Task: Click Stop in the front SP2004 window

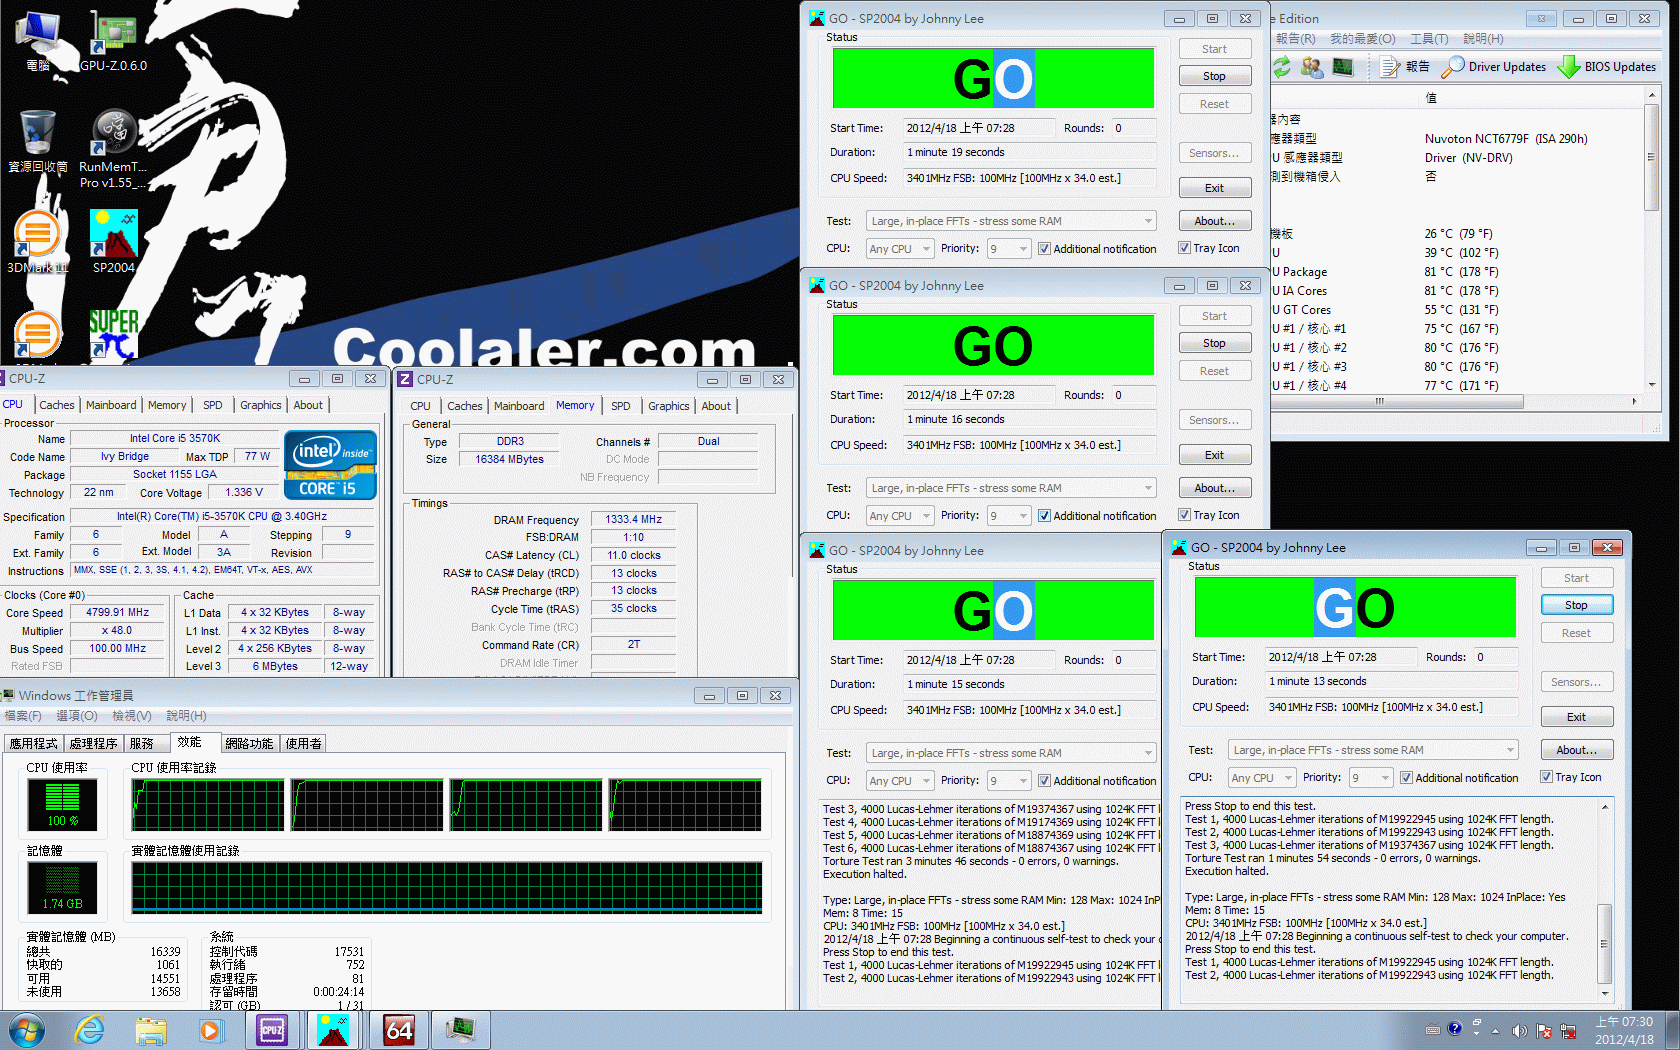Action: (x=1576, y=605)
